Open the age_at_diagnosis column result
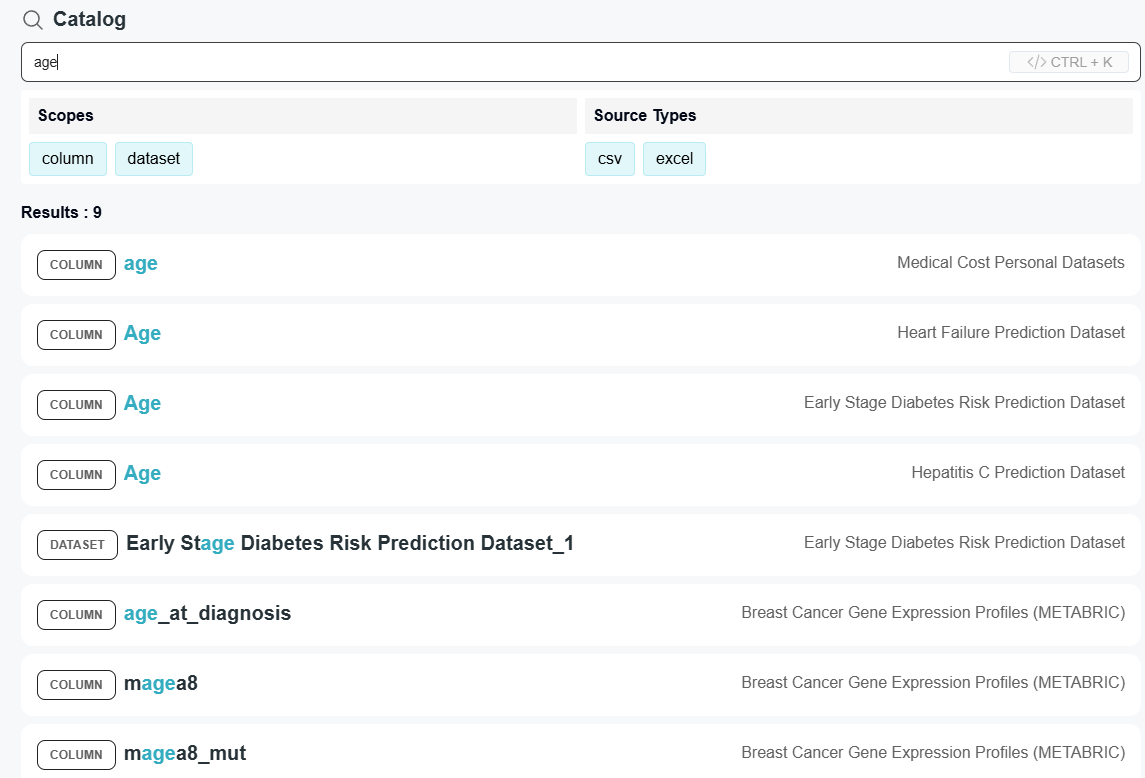Image resolution: width=1145 pixels, height=778 pixels. click(x=207, y=614)
